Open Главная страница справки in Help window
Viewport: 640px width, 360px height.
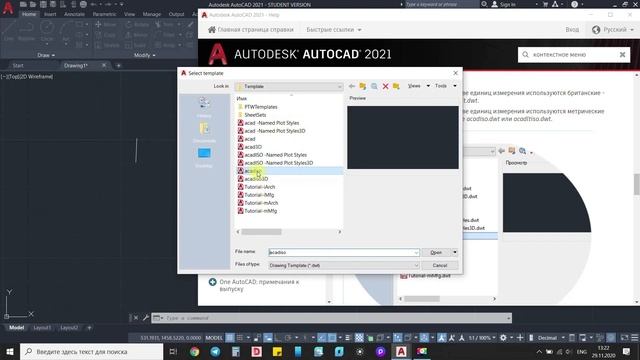coord(251,30)
